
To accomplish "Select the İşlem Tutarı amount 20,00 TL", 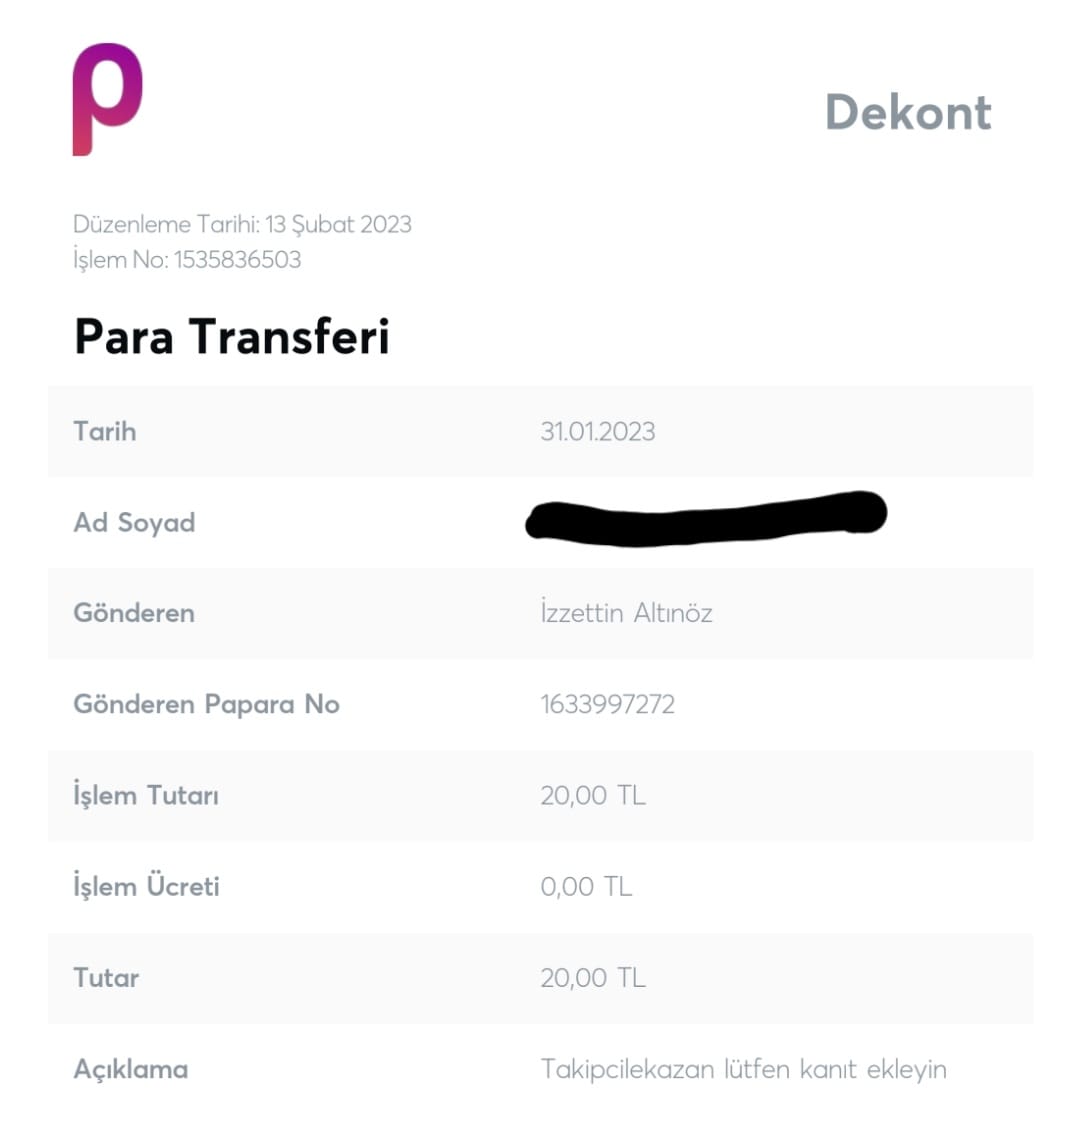I will tap(592, 796).
